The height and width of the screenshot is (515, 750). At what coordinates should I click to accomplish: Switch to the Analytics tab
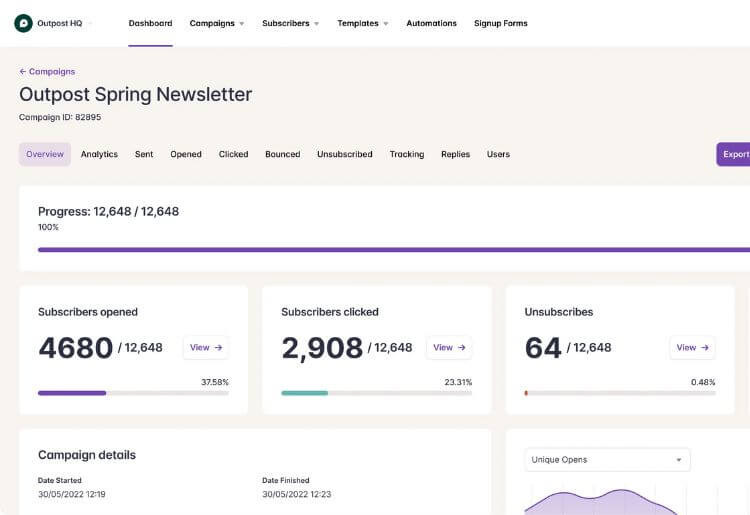point(99,154)
